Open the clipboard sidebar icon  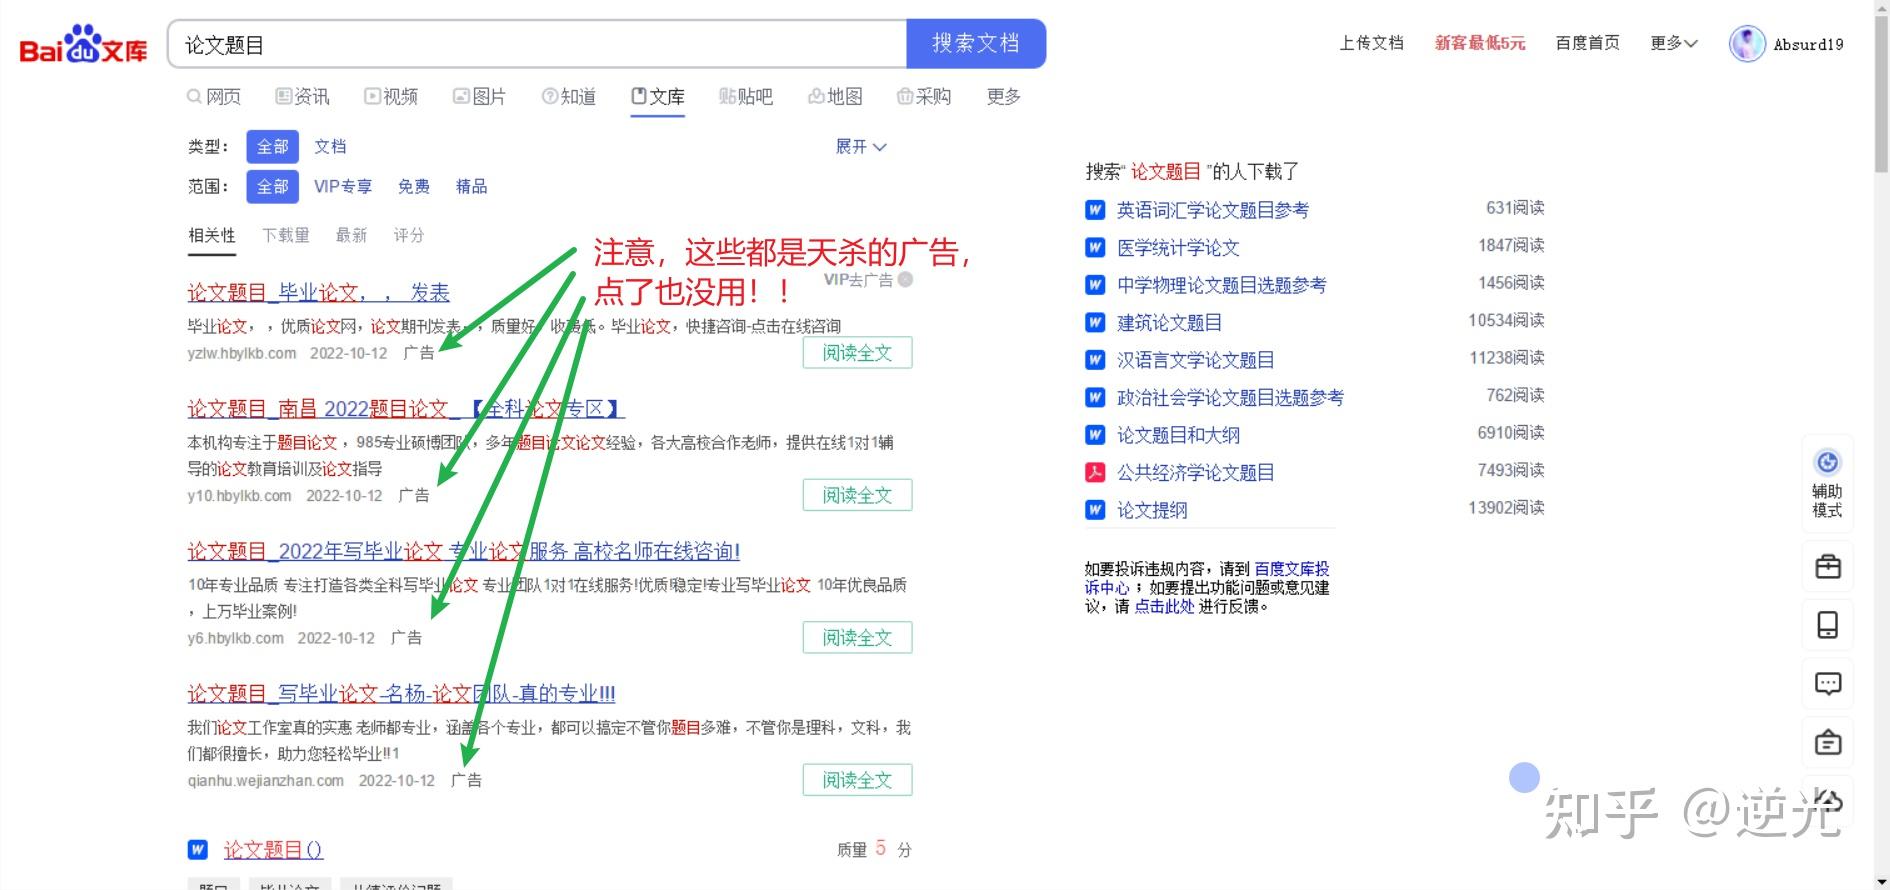1827,743
